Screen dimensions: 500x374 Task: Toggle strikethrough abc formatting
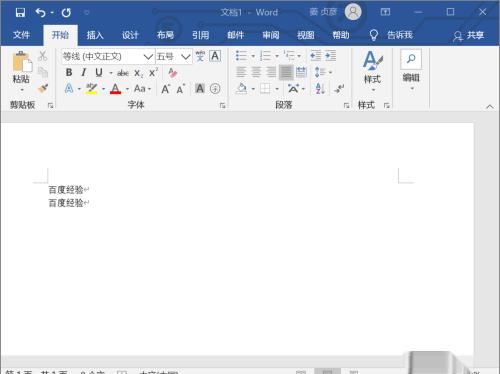click(x=123, y=73)
